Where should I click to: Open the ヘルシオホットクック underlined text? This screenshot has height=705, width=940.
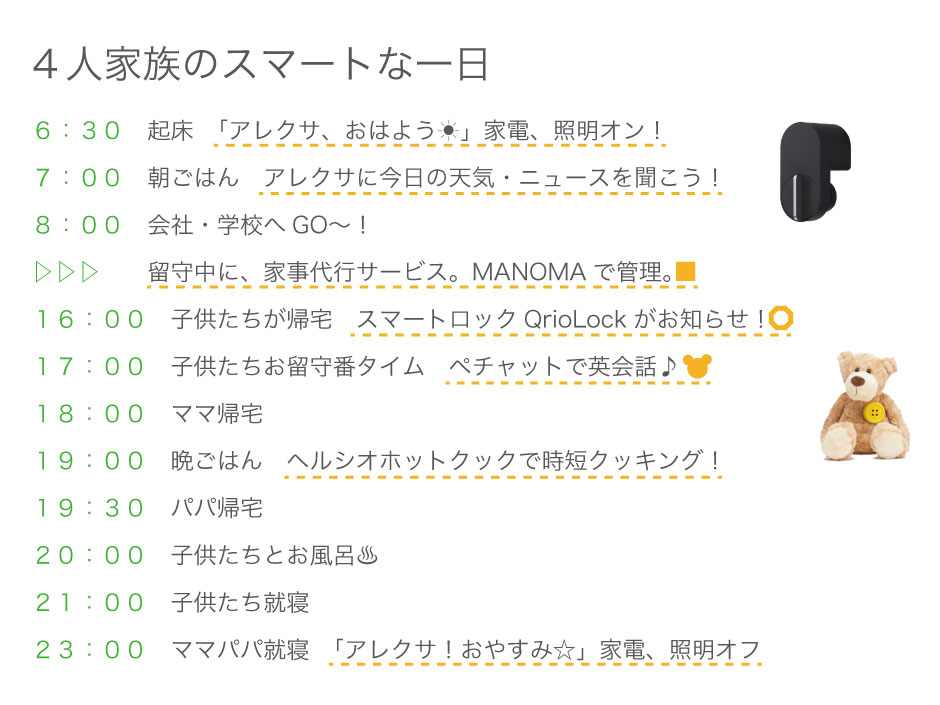503,461
